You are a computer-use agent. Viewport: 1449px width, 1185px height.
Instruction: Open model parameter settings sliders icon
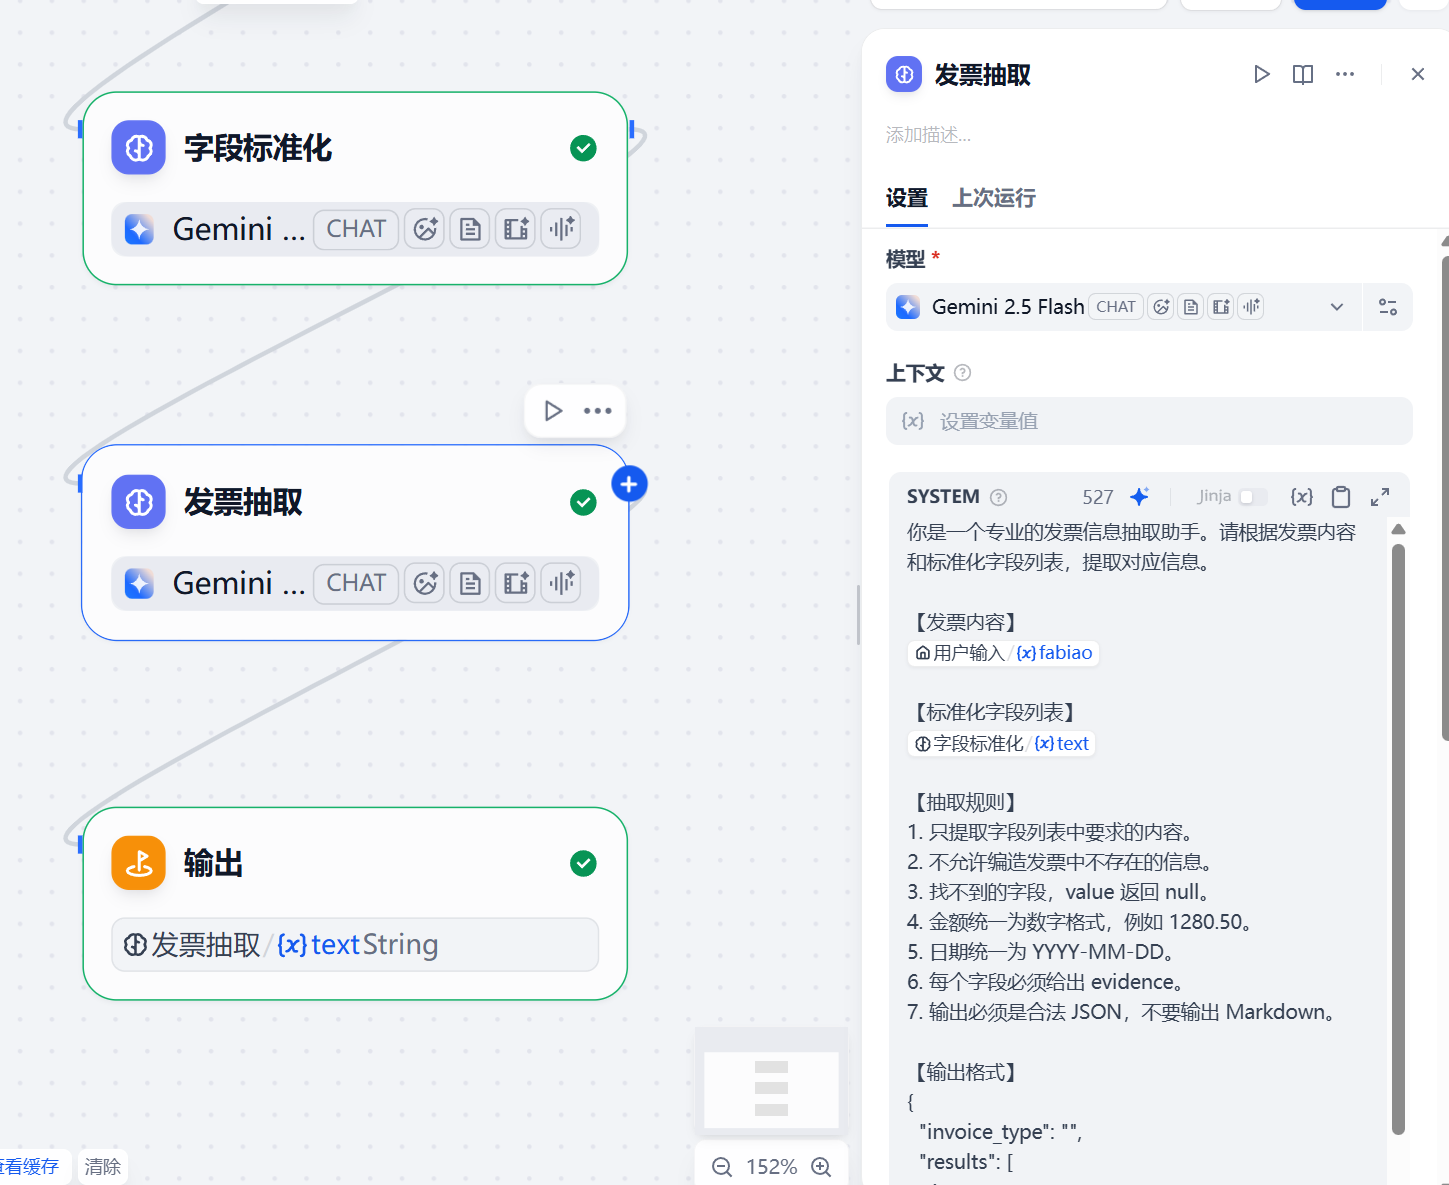pos(1388,307)
